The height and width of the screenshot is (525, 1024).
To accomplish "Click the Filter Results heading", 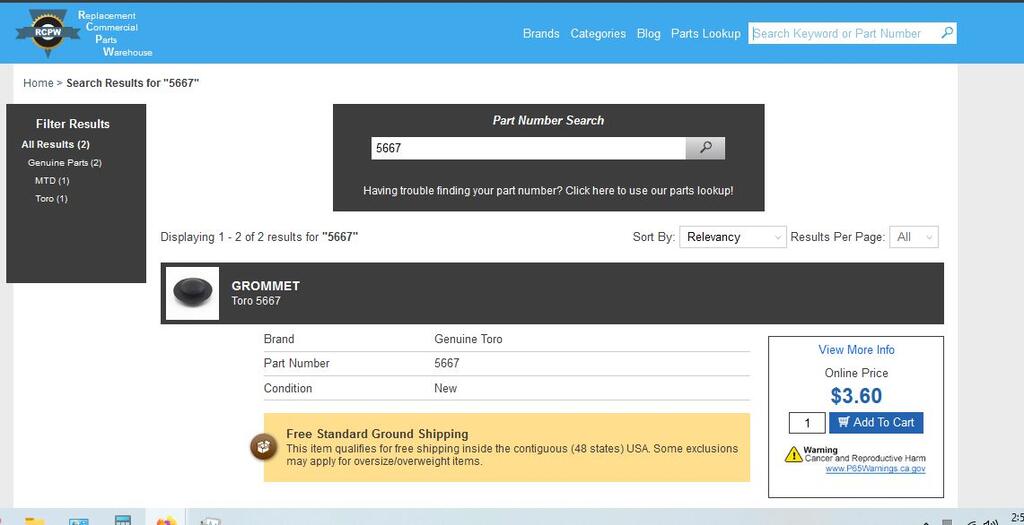I will point(72,124).
